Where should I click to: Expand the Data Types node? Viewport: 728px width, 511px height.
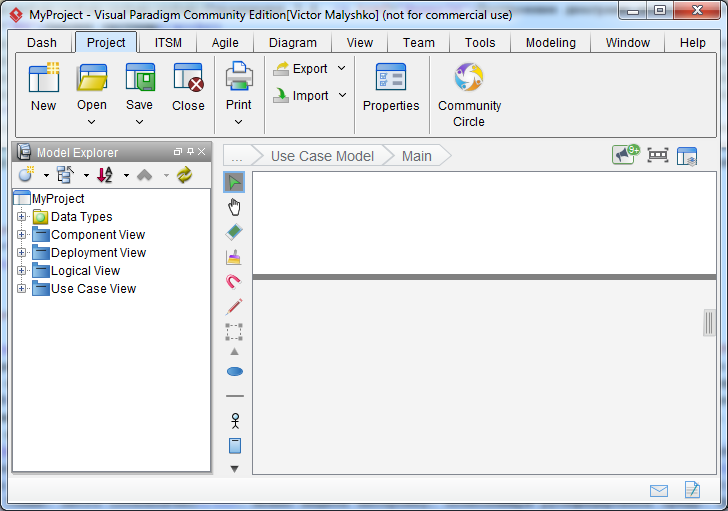click(x=21, y=216)
